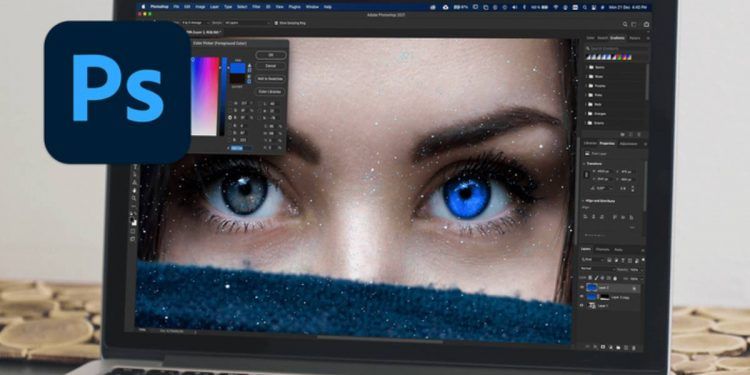The width and height of the screenshot is (750, 375).
Task: Hide the Layer 1 layer
Action: point(582,305)
